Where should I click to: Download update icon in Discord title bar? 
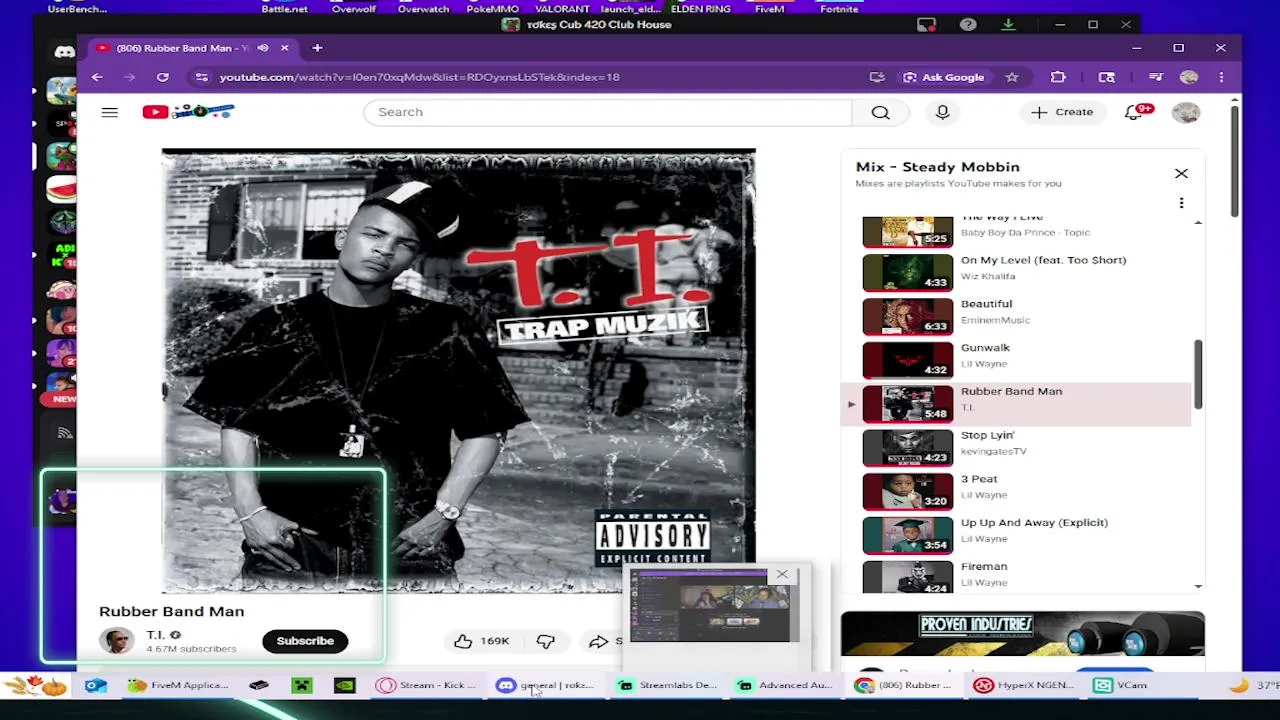[x=1008, y=25]
